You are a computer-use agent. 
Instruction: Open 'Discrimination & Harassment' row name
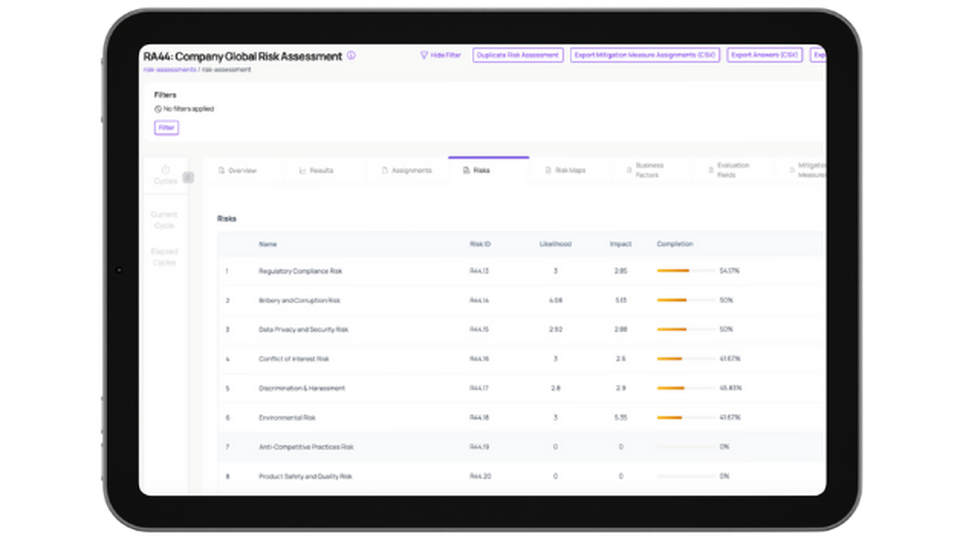[302, 389]
